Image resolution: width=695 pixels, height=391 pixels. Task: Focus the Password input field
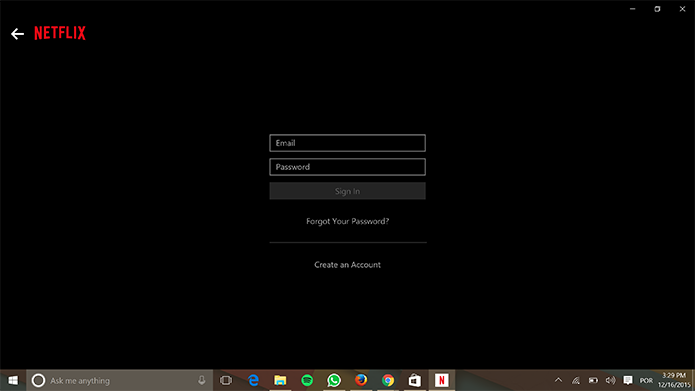348,167
